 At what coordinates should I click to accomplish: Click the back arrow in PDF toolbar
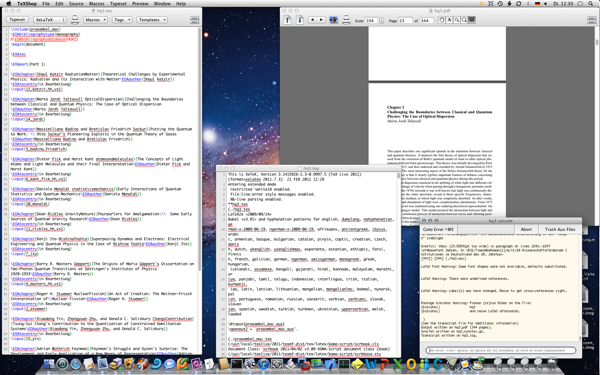313,20
